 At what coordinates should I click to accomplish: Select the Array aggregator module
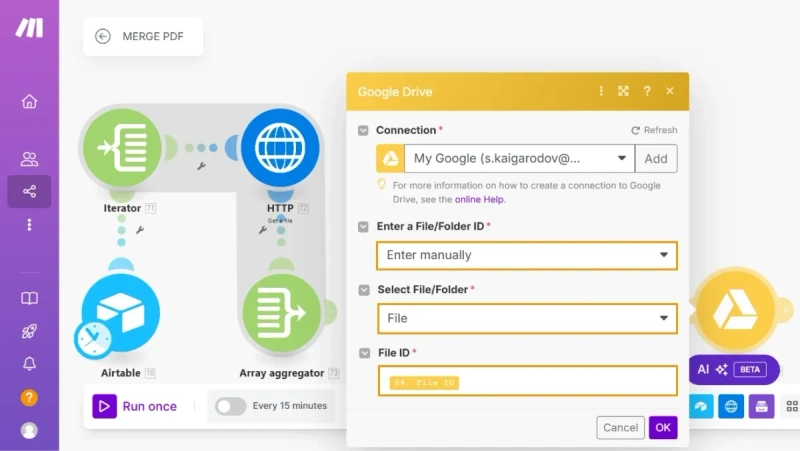click(281, 312)
